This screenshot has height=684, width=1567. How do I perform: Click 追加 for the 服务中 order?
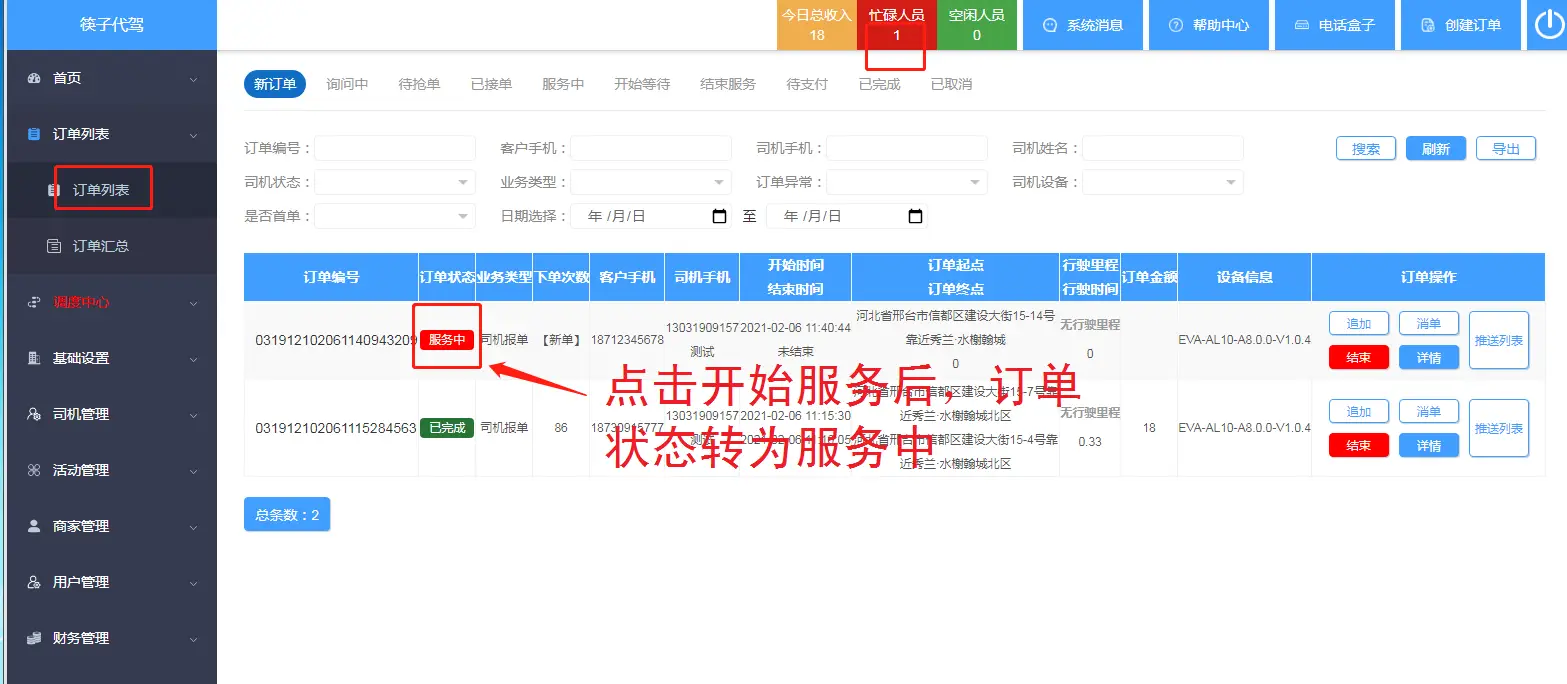1359,324
